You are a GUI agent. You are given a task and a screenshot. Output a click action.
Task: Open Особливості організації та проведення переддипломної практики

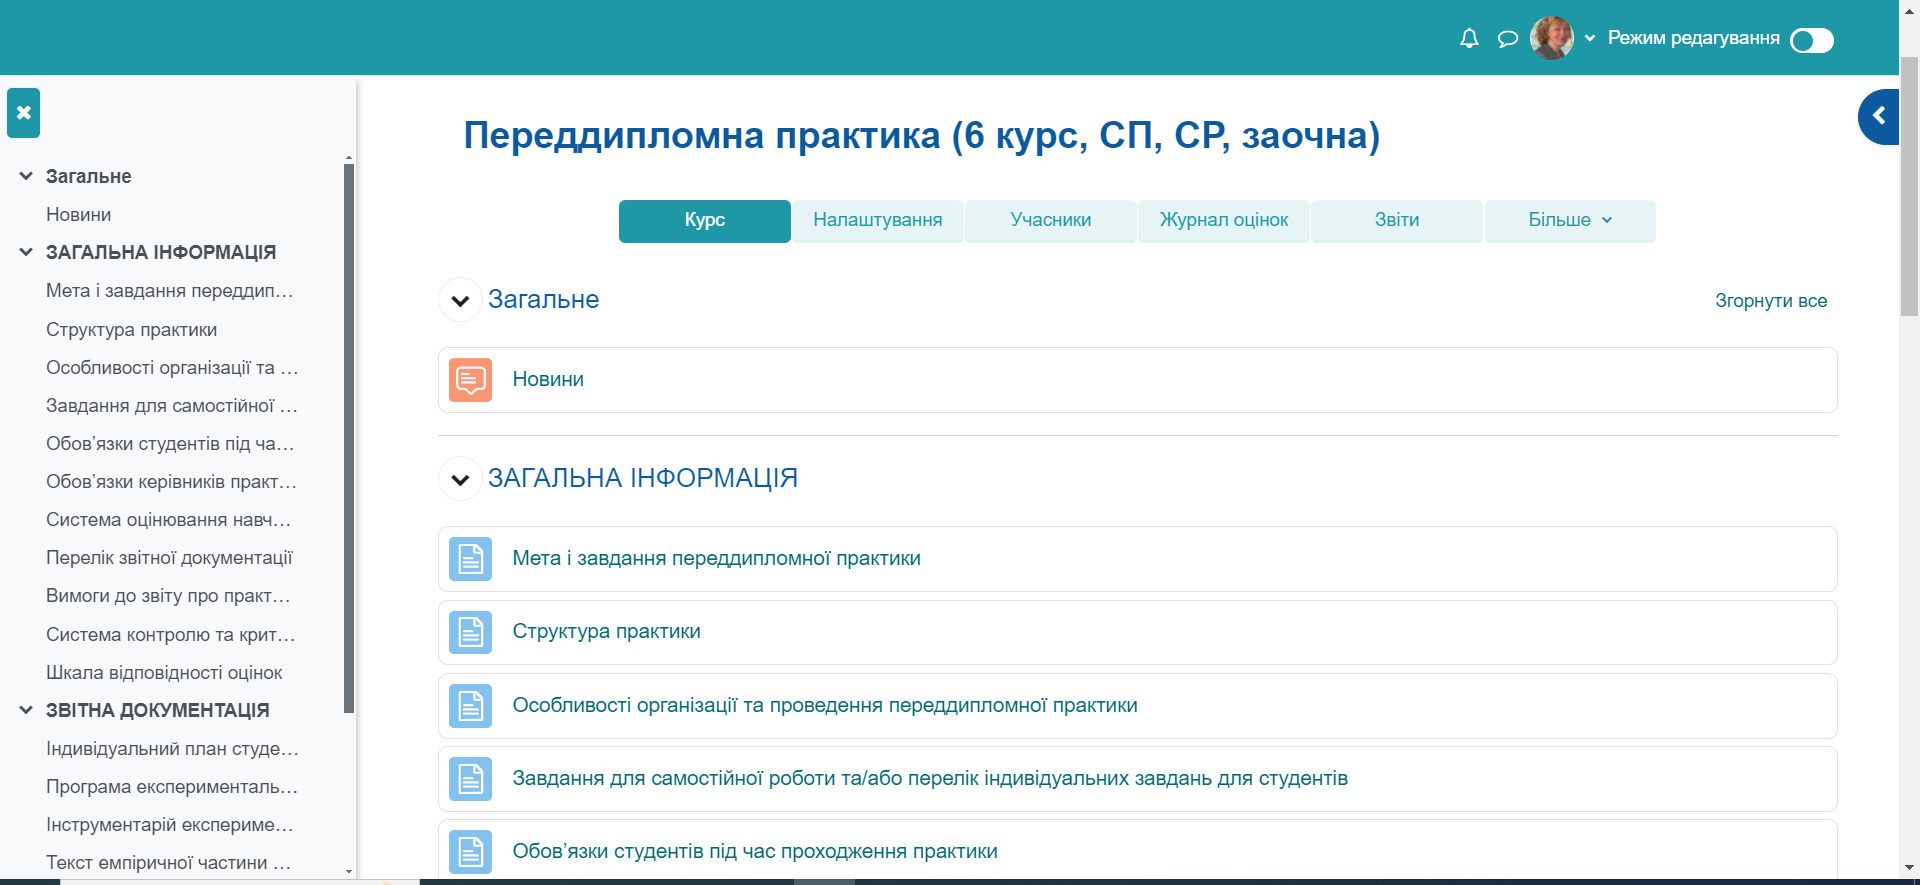coord(825,705)
